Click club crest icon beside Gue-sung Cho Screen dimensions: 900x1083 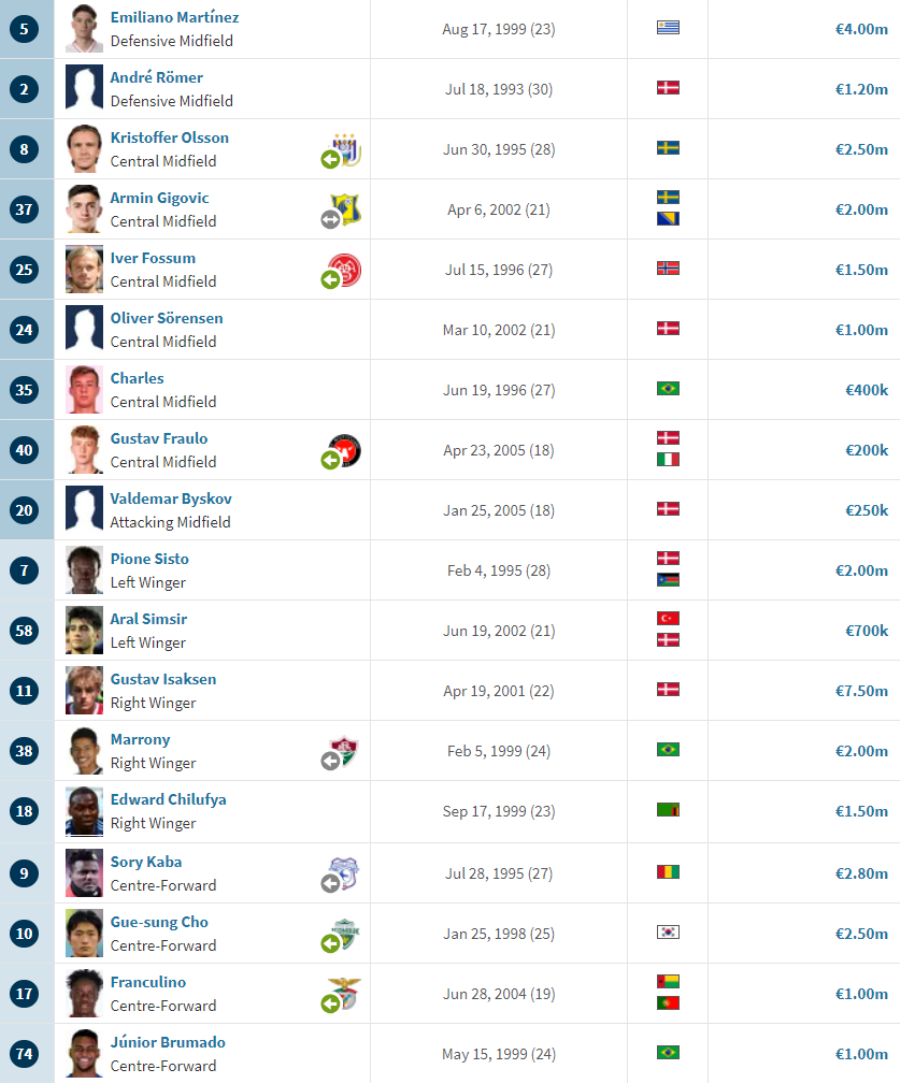[x=345, y=933]
